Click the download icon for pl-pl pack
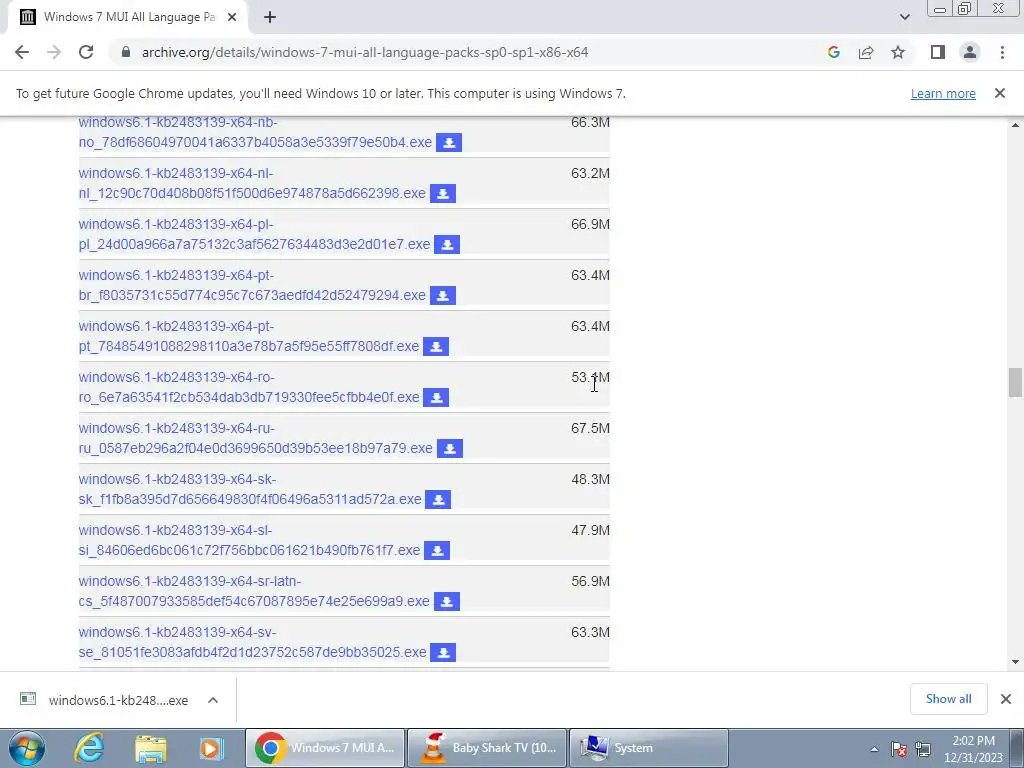1024x768 pixels. pos(447,244)
